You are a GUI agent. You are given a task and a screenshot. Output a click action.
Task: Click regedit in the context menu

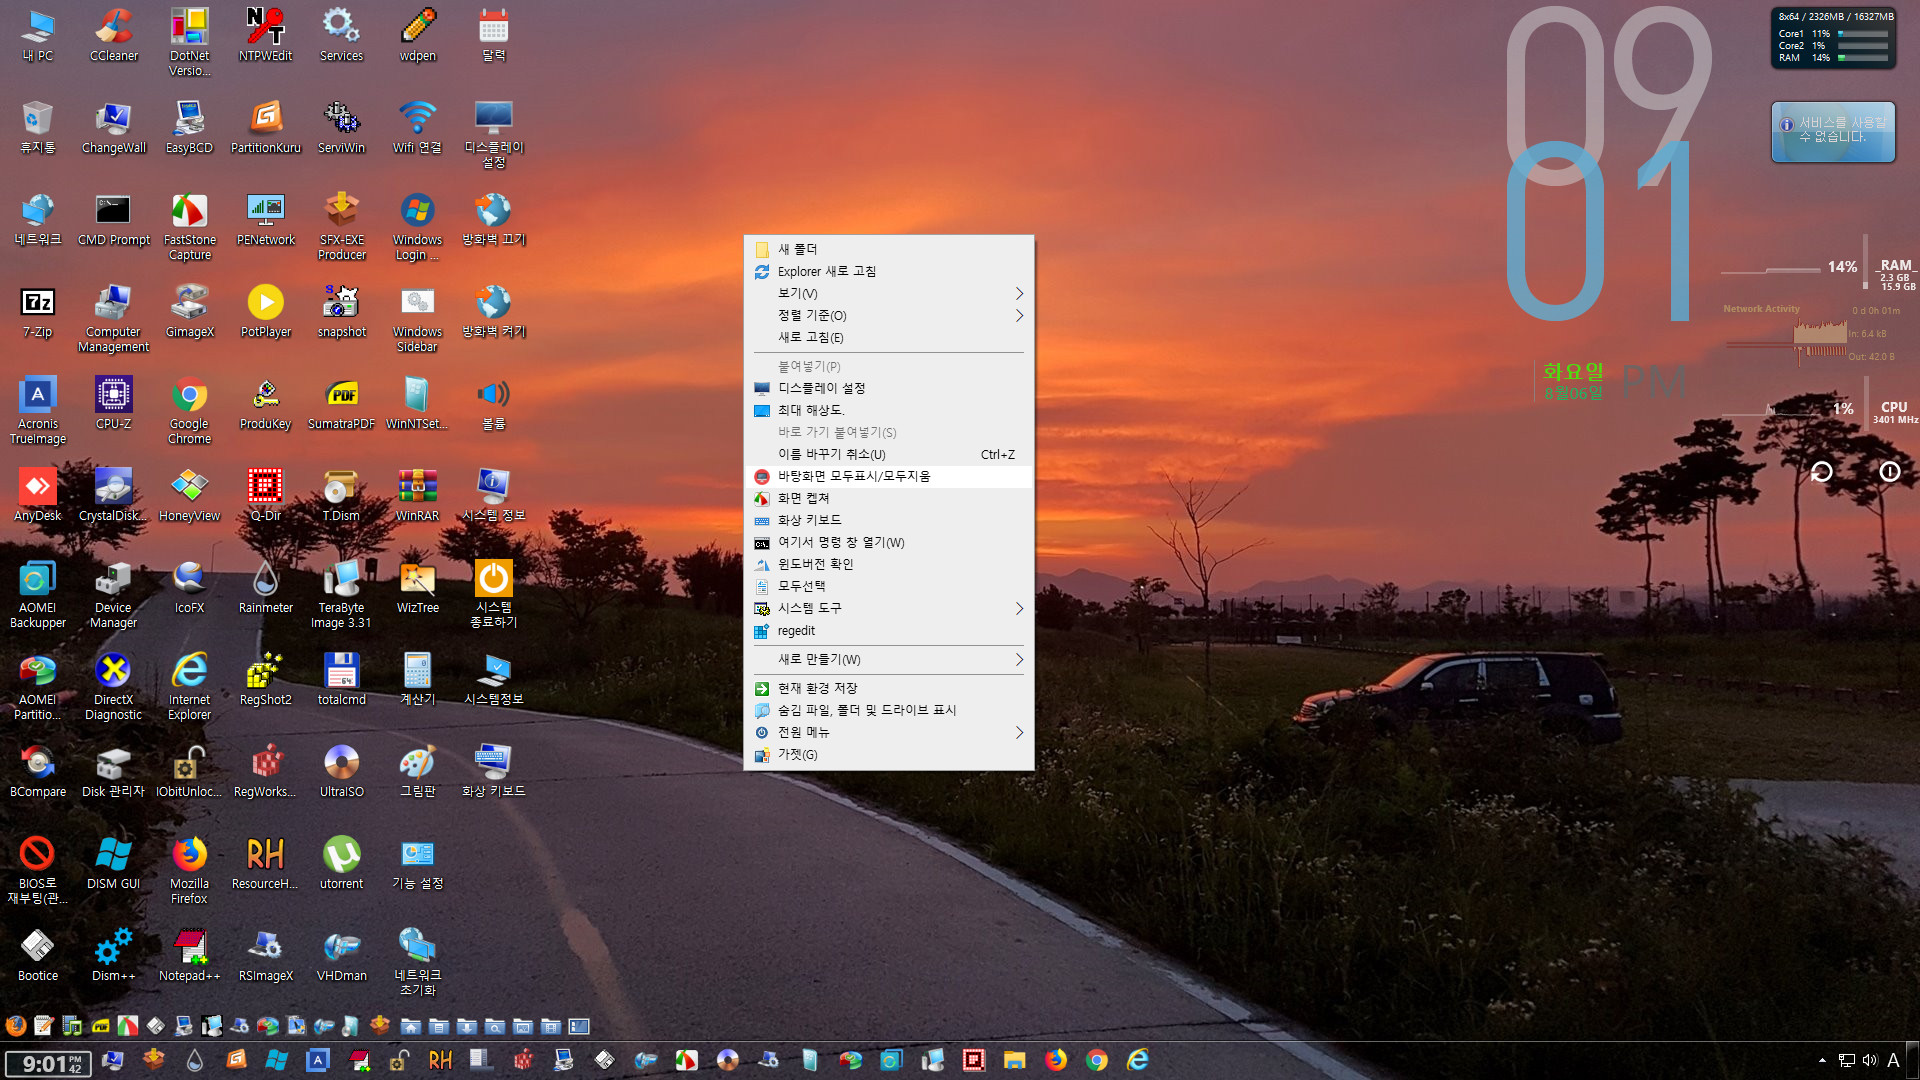[x=889, y=630]
